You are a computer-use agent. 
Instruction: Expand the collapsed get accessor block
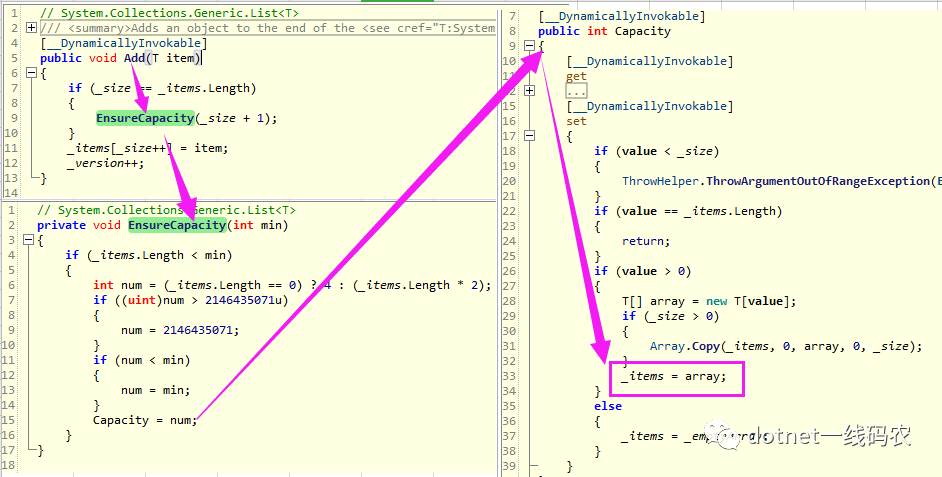click(x=529, y=91)
